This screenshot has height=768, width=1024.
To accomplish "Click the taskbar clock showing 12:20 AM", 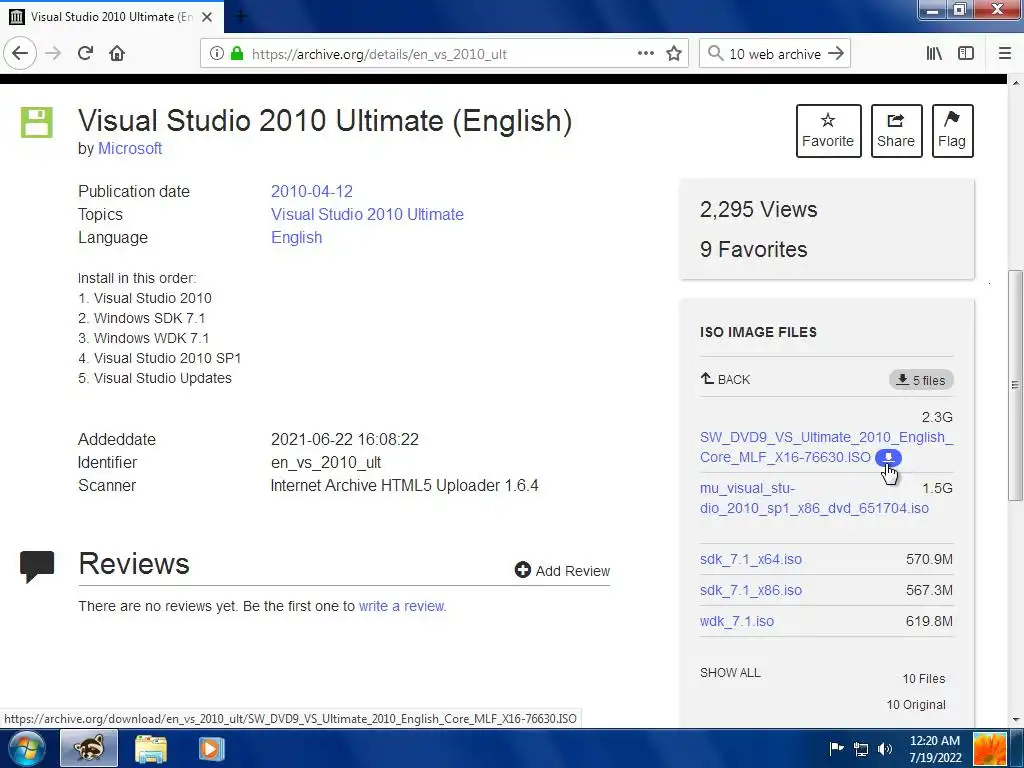I will [x=935, y=748].
